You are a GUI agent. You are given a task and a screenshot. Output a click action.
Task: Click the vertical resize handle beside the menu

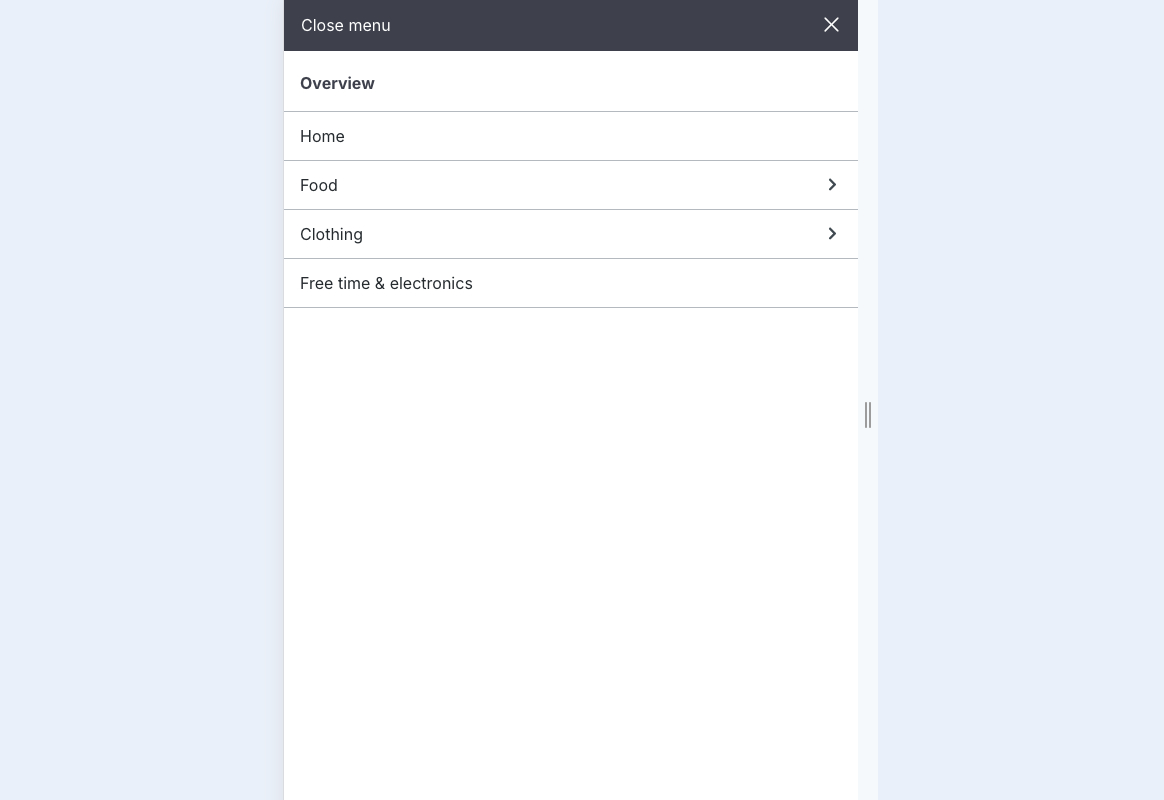[868, 415]
